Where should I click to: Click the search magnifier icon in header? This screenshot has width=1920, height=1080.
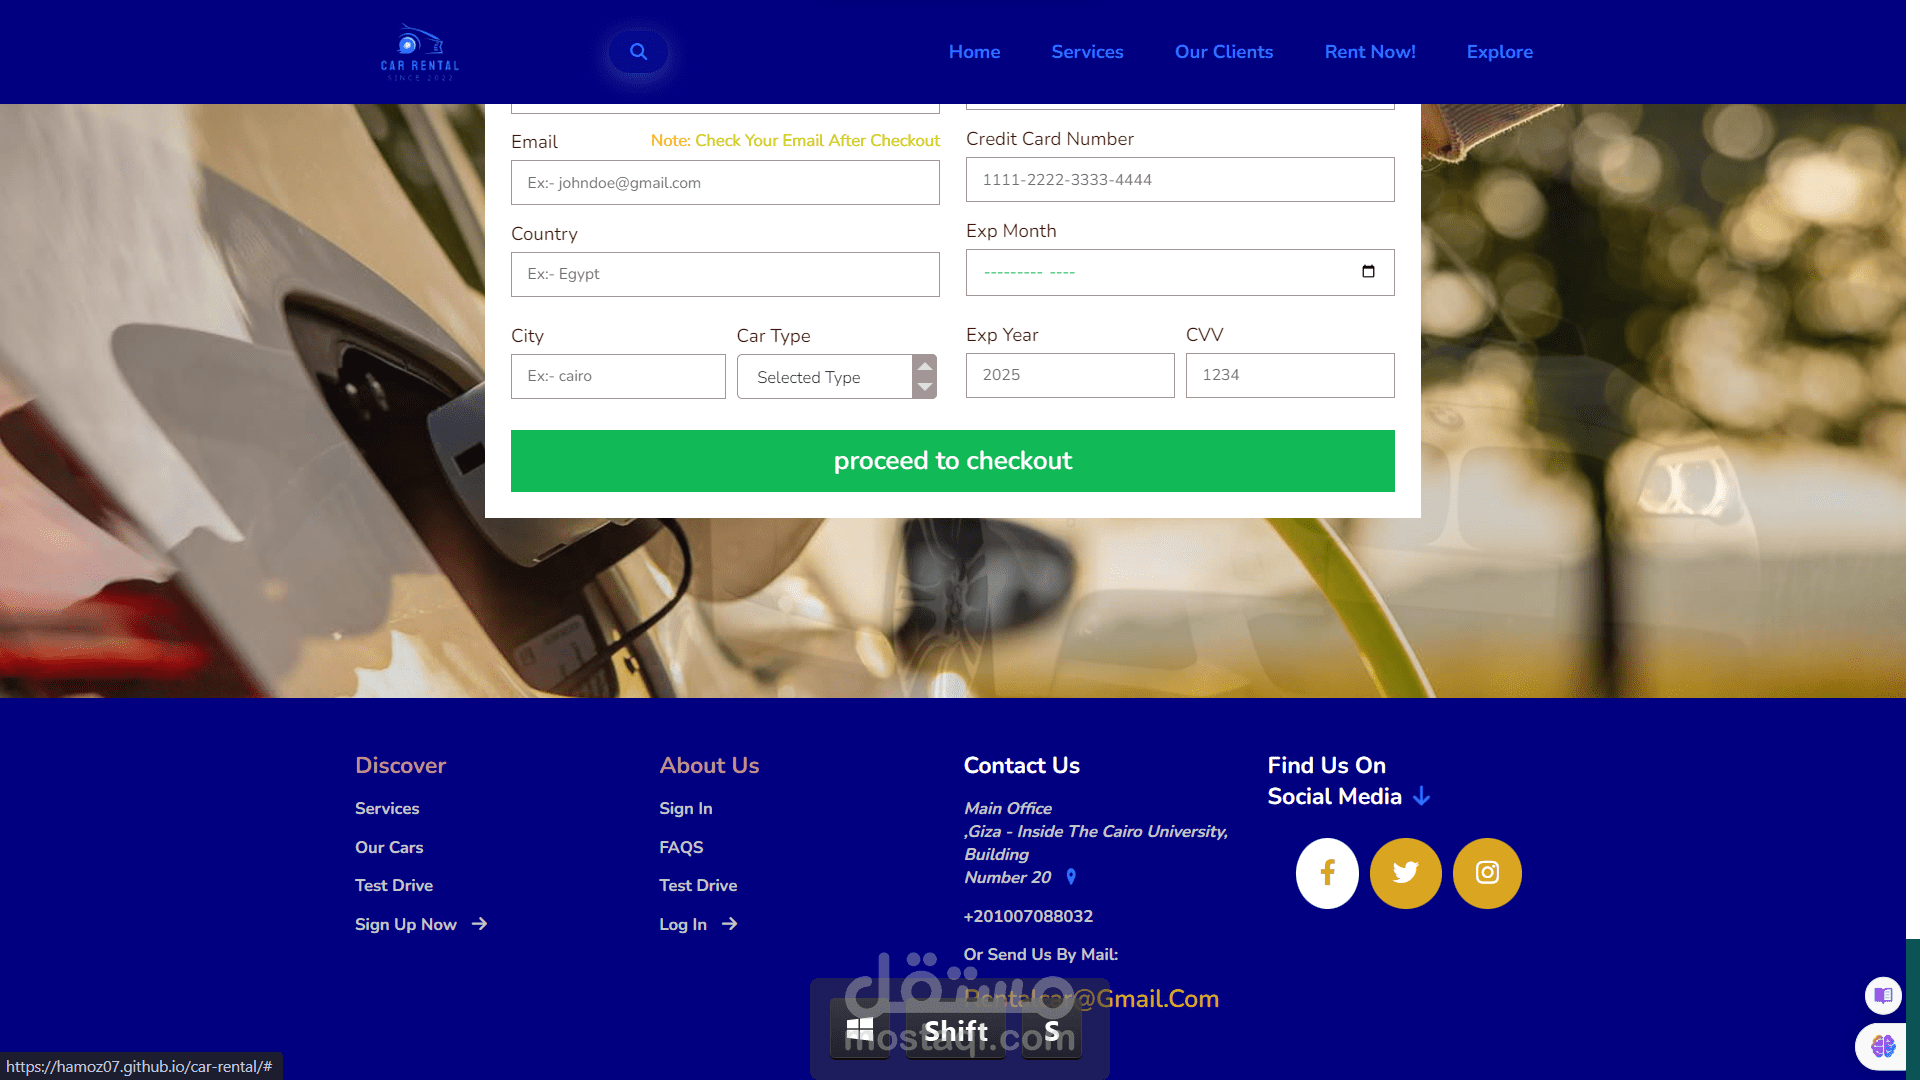[638, 52]
